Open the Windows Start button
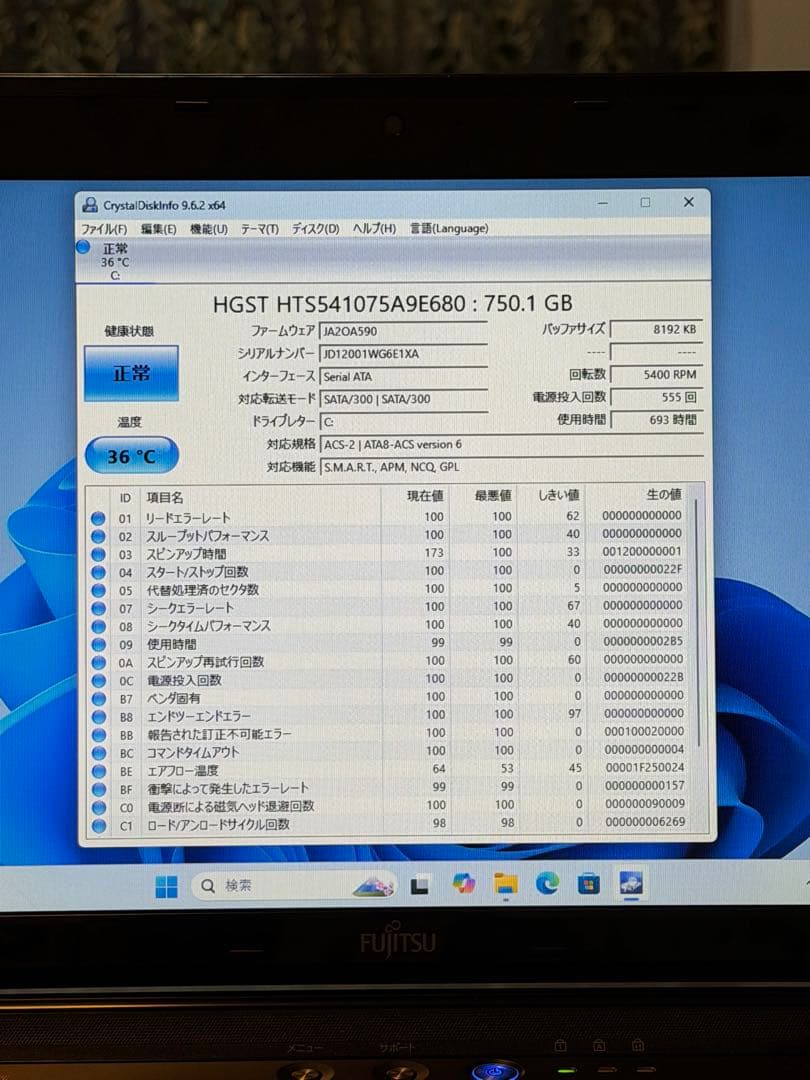The height and width of the screenshot is (1080, 810). pyautogui.click(x=166, y=886)
